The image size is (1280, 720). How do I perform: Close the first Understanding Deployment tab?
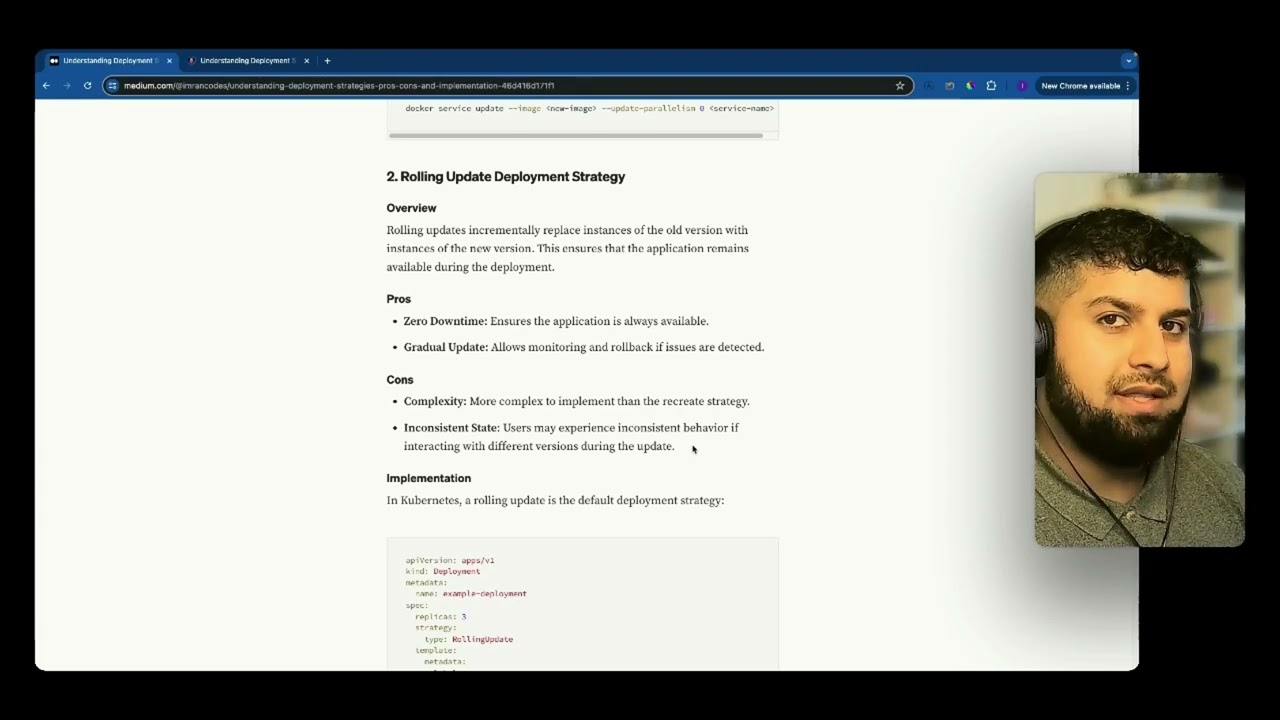[x=169, y=61]
